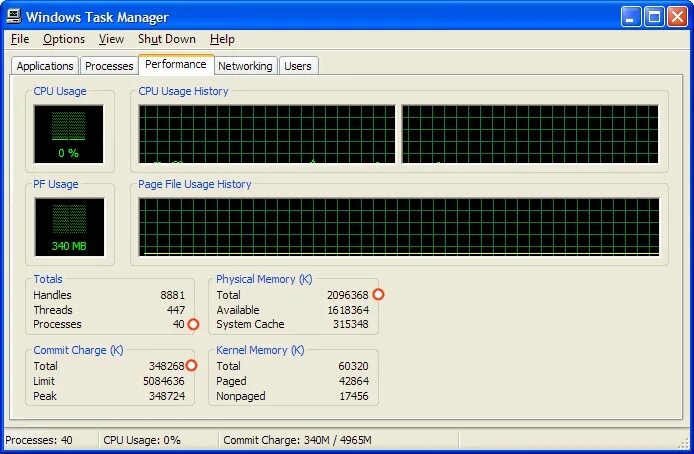Click the right CPU Usage History graph
694x454 pixels.
coord(530,134)
